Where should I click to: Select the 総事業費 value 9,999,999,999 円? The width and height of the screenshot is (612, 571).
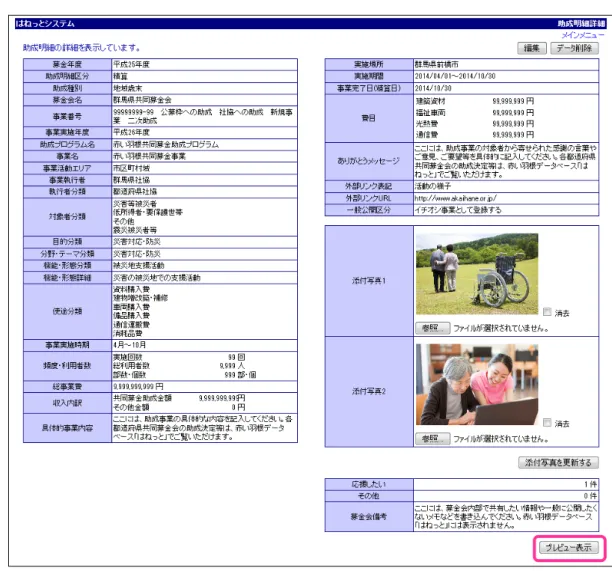click(138, 387)
